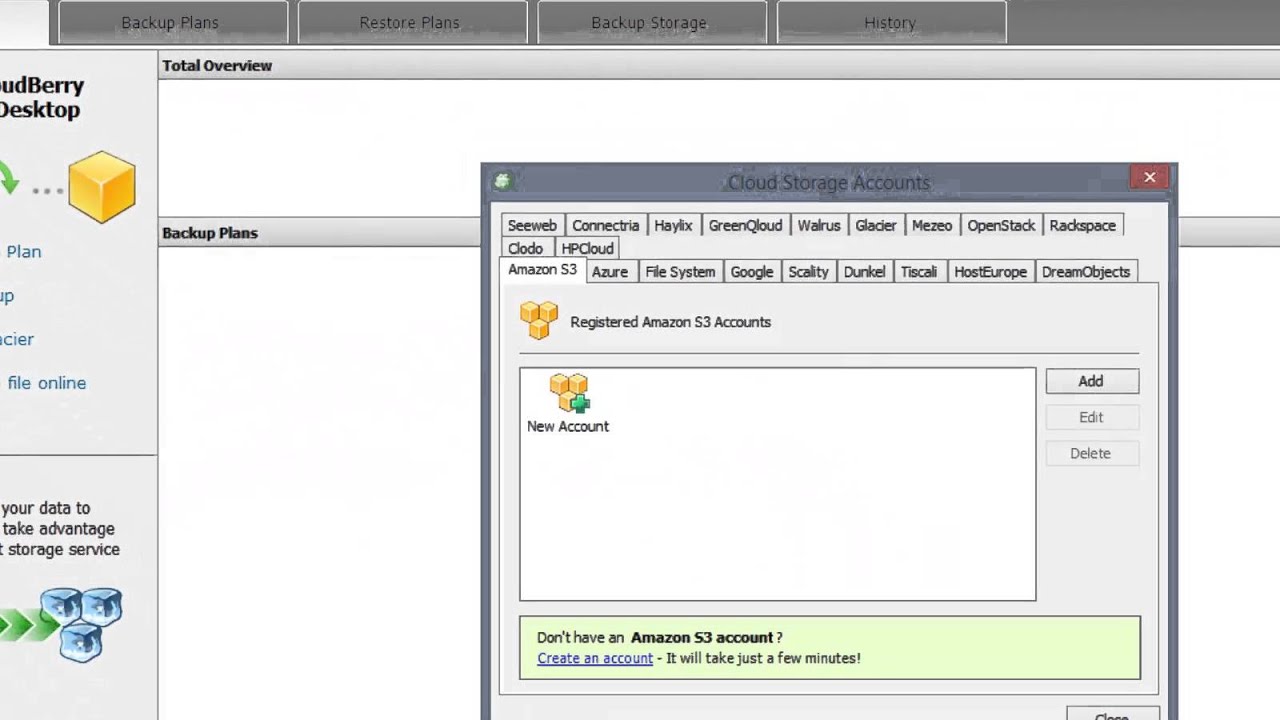Image resolution: width=1280 pixels, height=720 pixels.
Task: Click the Edit button
Action: [1092, 417]
